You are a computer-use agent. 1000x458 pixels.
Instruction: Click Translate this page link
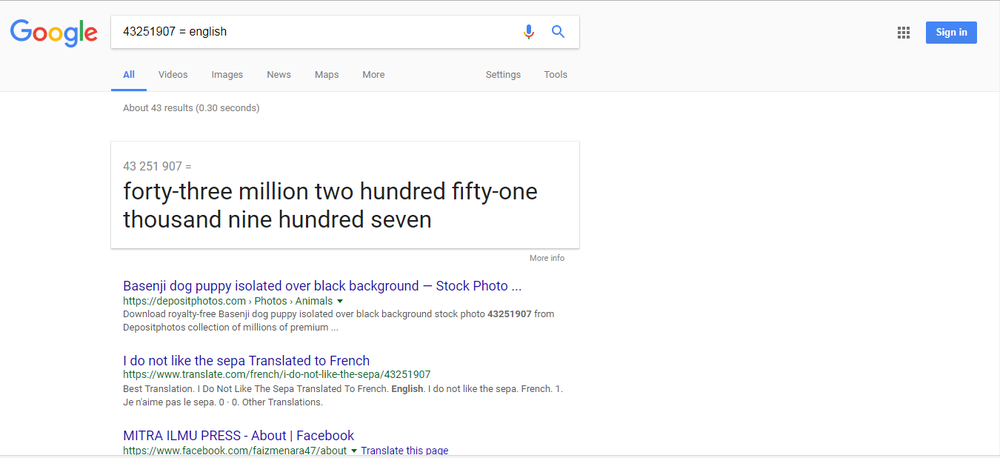click(404, 451)
